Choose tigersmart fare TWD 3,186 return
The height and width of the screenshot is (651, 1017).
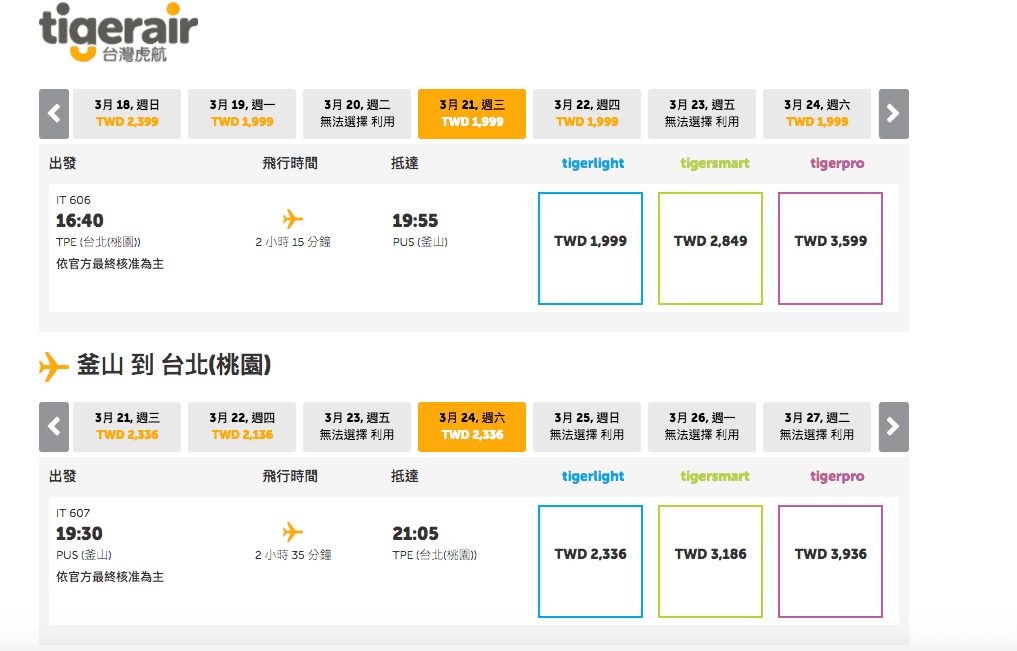[x=710, y=561]
